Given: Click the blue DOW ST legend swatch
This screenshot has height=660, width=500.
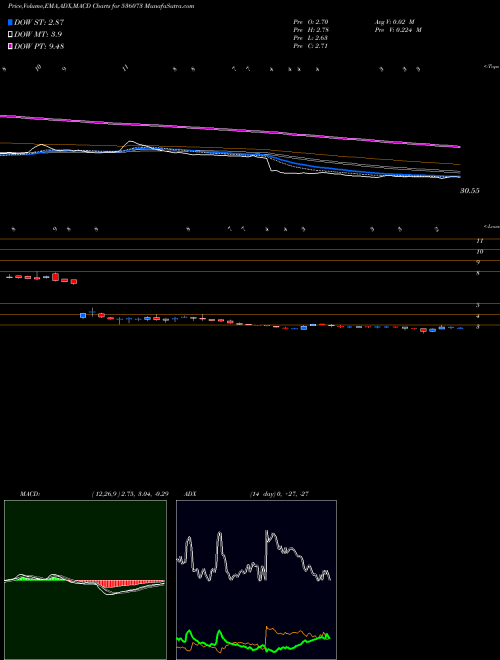Looking at the screenshot, I should 11,22.
